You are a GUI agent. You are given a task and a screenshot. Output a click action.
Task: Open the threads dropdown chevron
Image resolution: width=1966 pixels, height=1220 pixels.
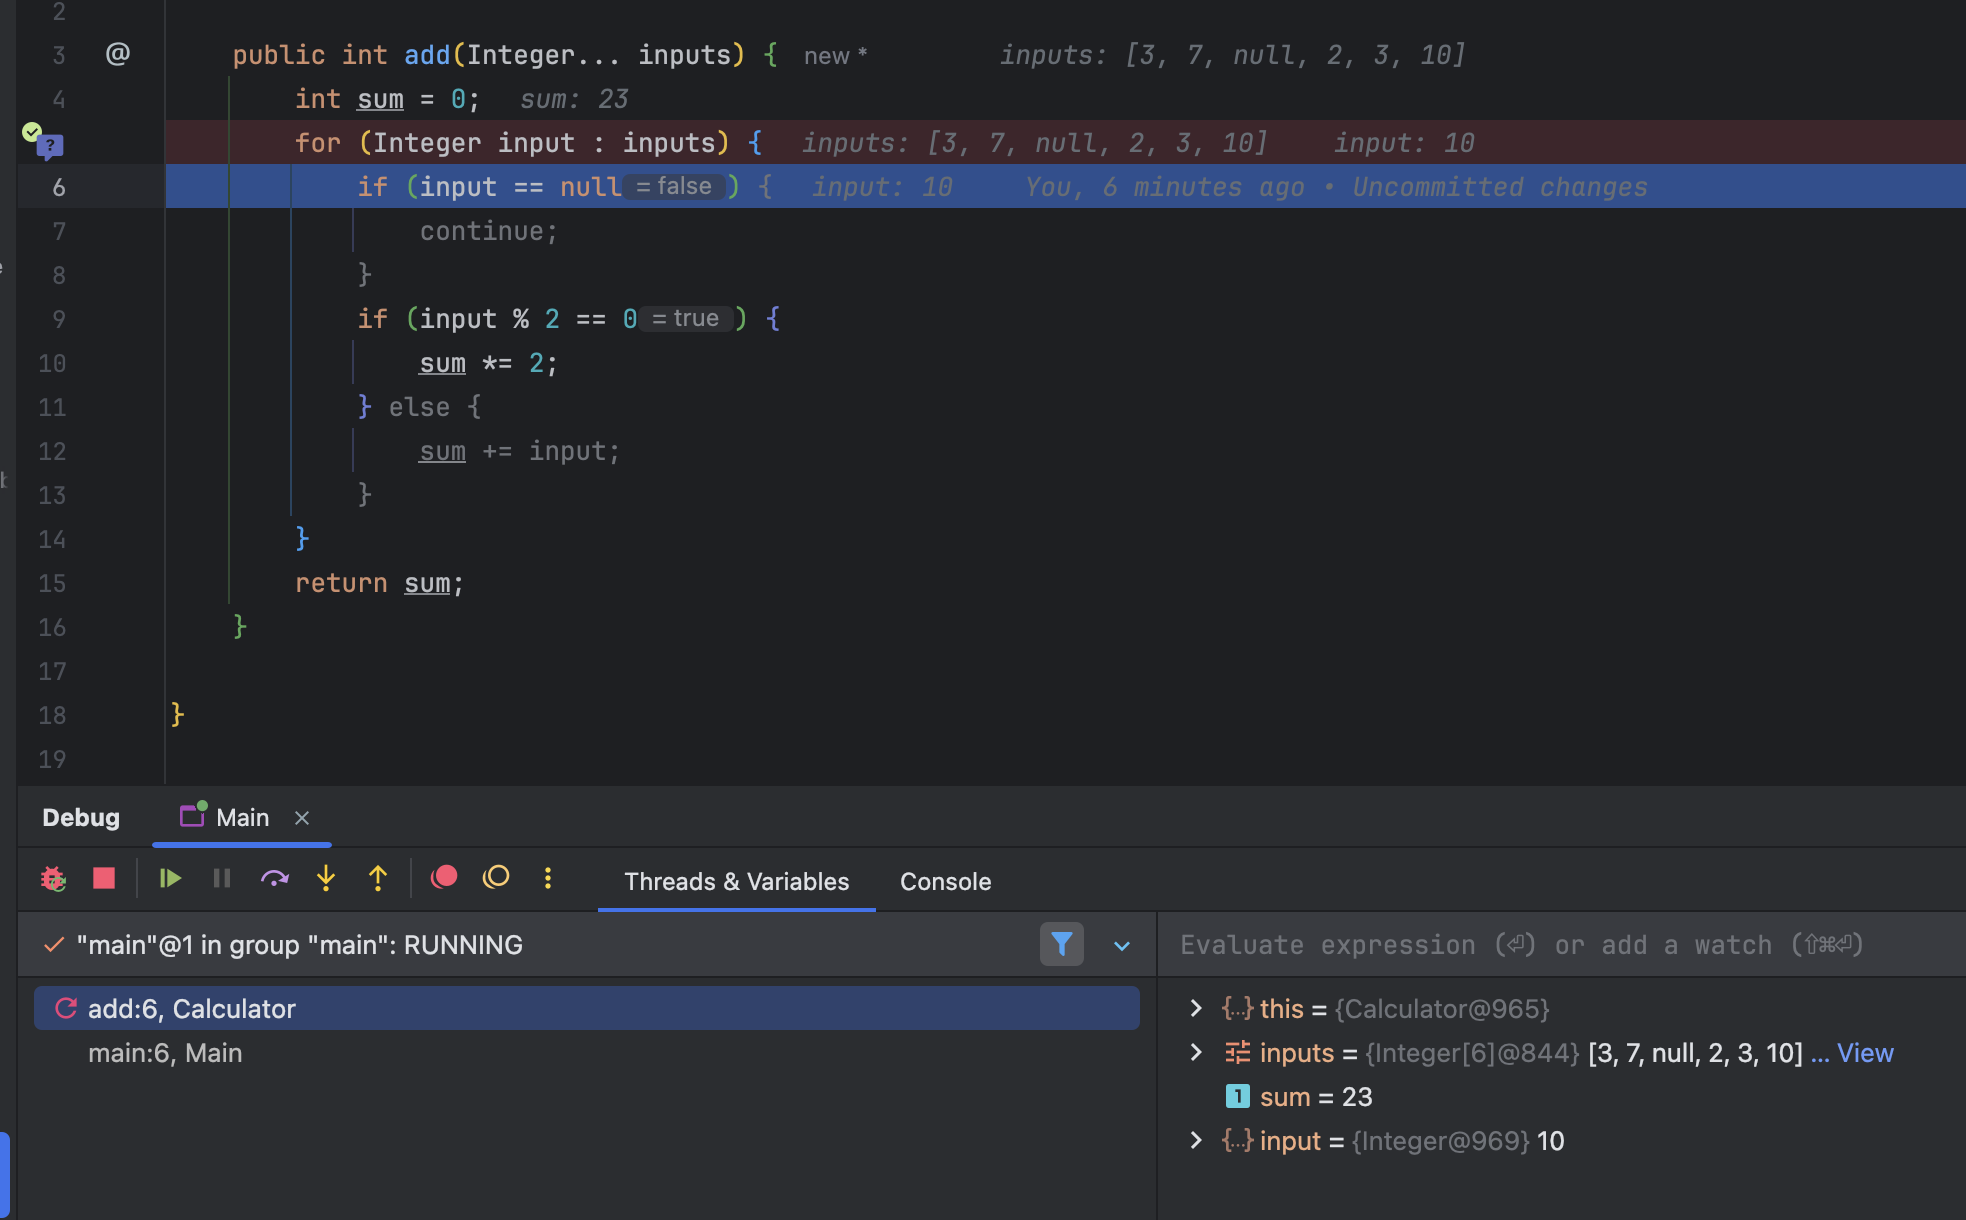point(1122,945)
